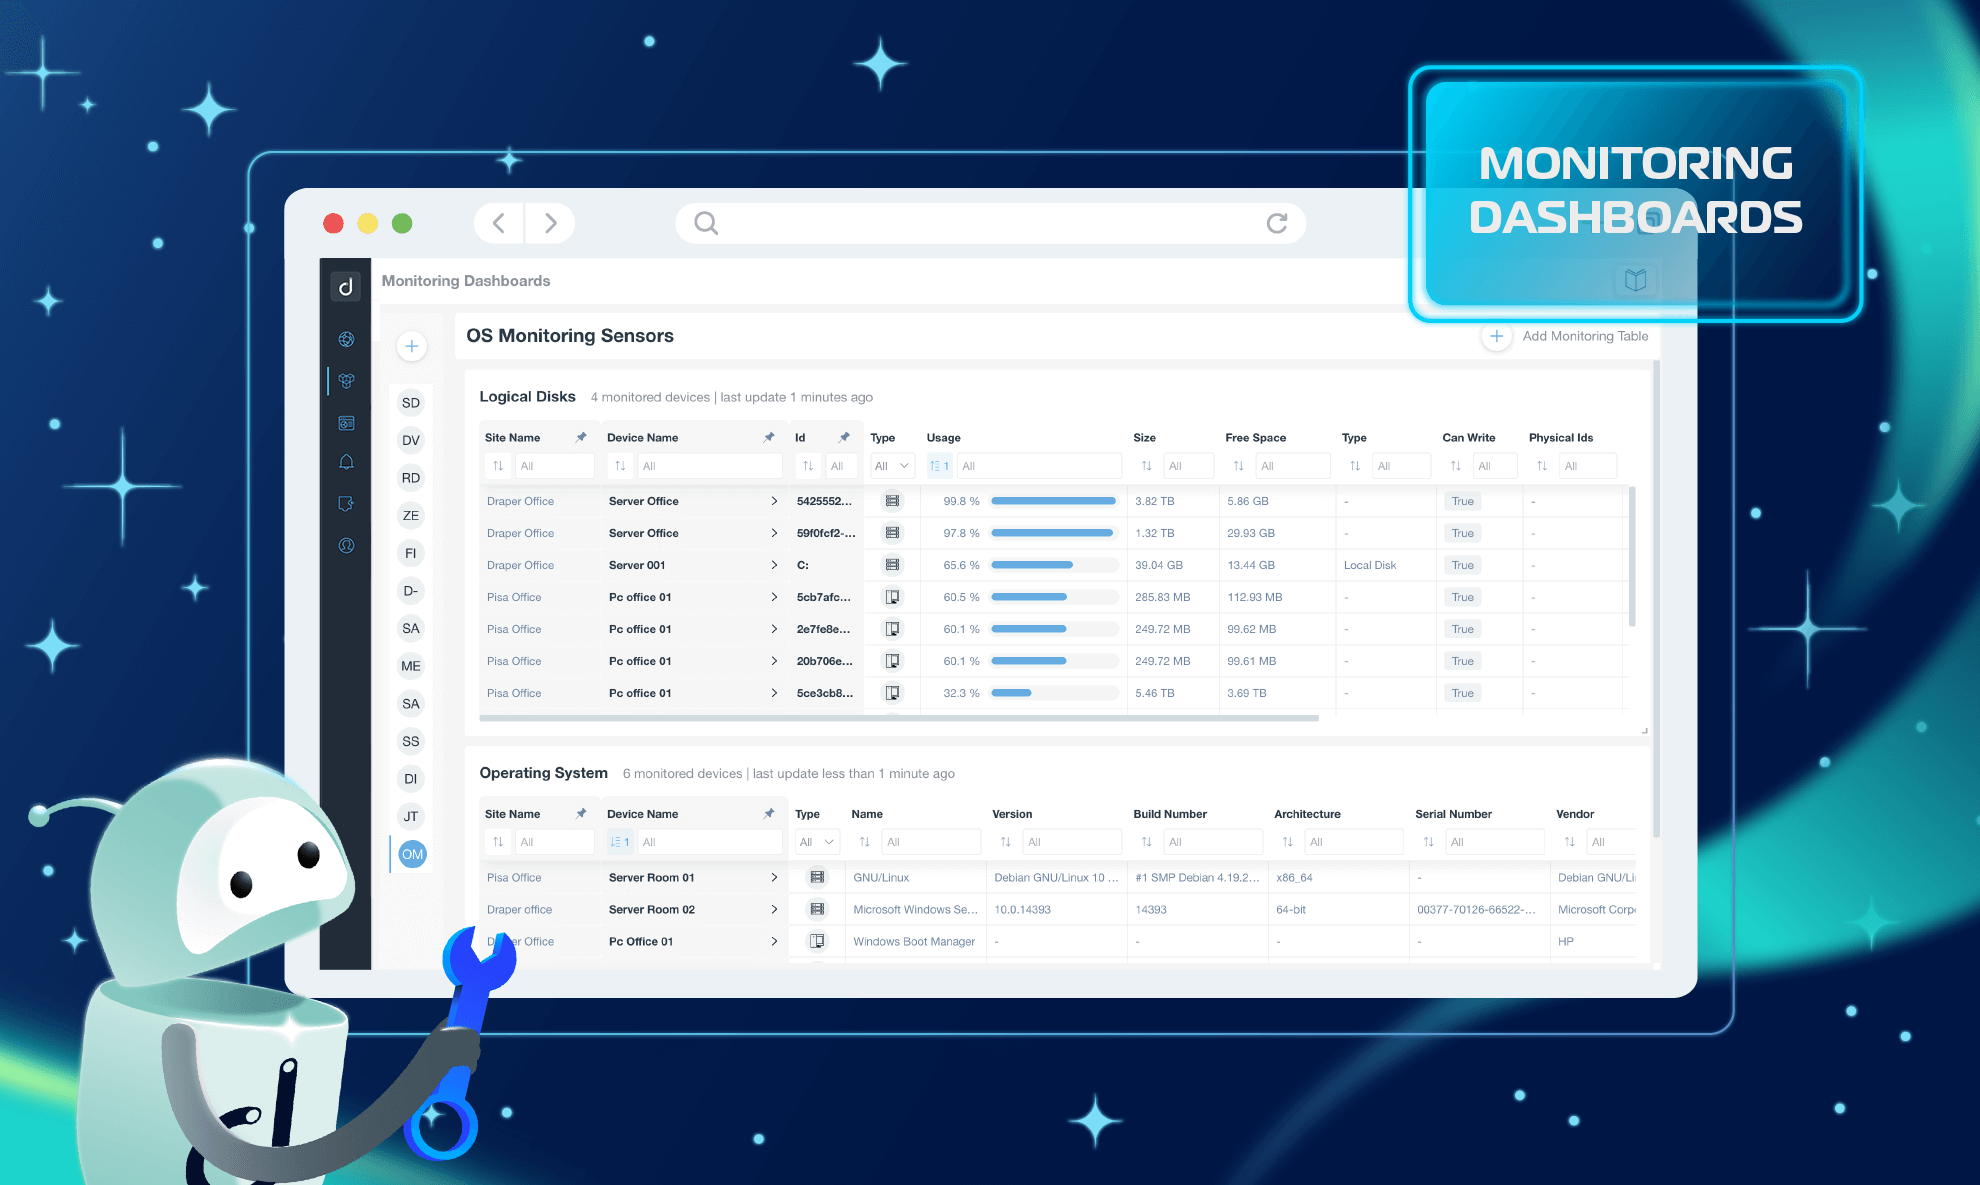The width and height of the screenshot is (1980, 1185).
Task: Select the OM site avatar
Action: (x=411, y=853)
